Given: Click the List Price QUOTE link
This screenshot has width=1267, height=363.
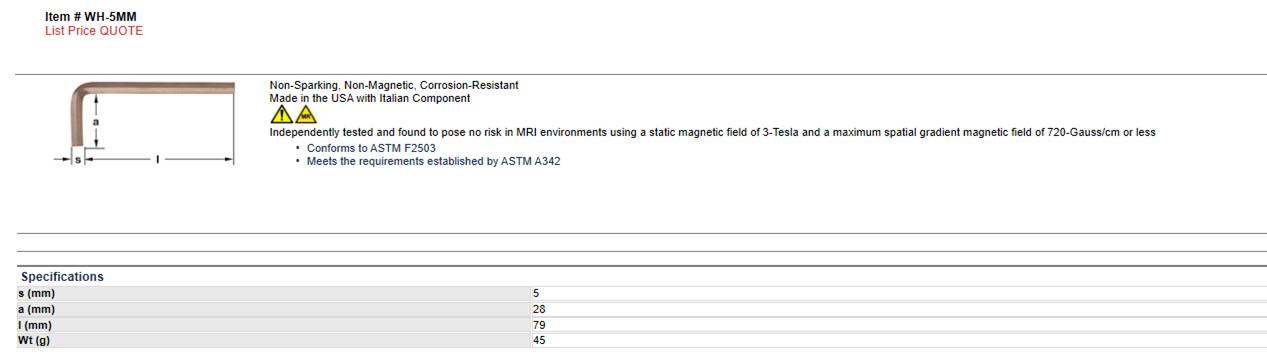Looking at the screenshot, I should [94, 31].
